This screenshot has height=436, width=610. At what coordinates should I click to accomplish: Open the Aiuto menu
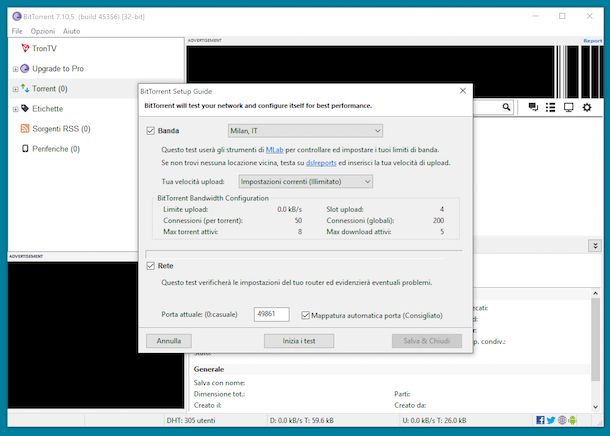(x=72, y=31)
